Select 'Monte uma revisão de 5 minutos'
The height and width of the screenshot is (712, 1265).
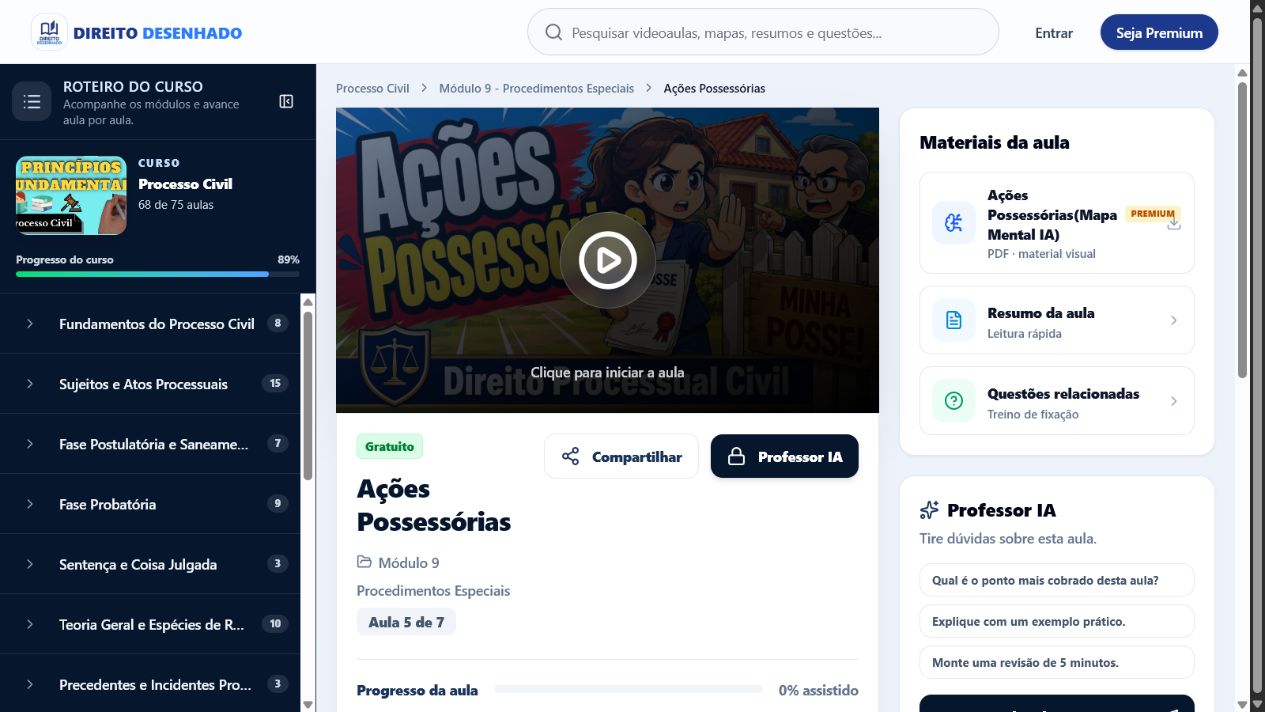[1057, 662]
